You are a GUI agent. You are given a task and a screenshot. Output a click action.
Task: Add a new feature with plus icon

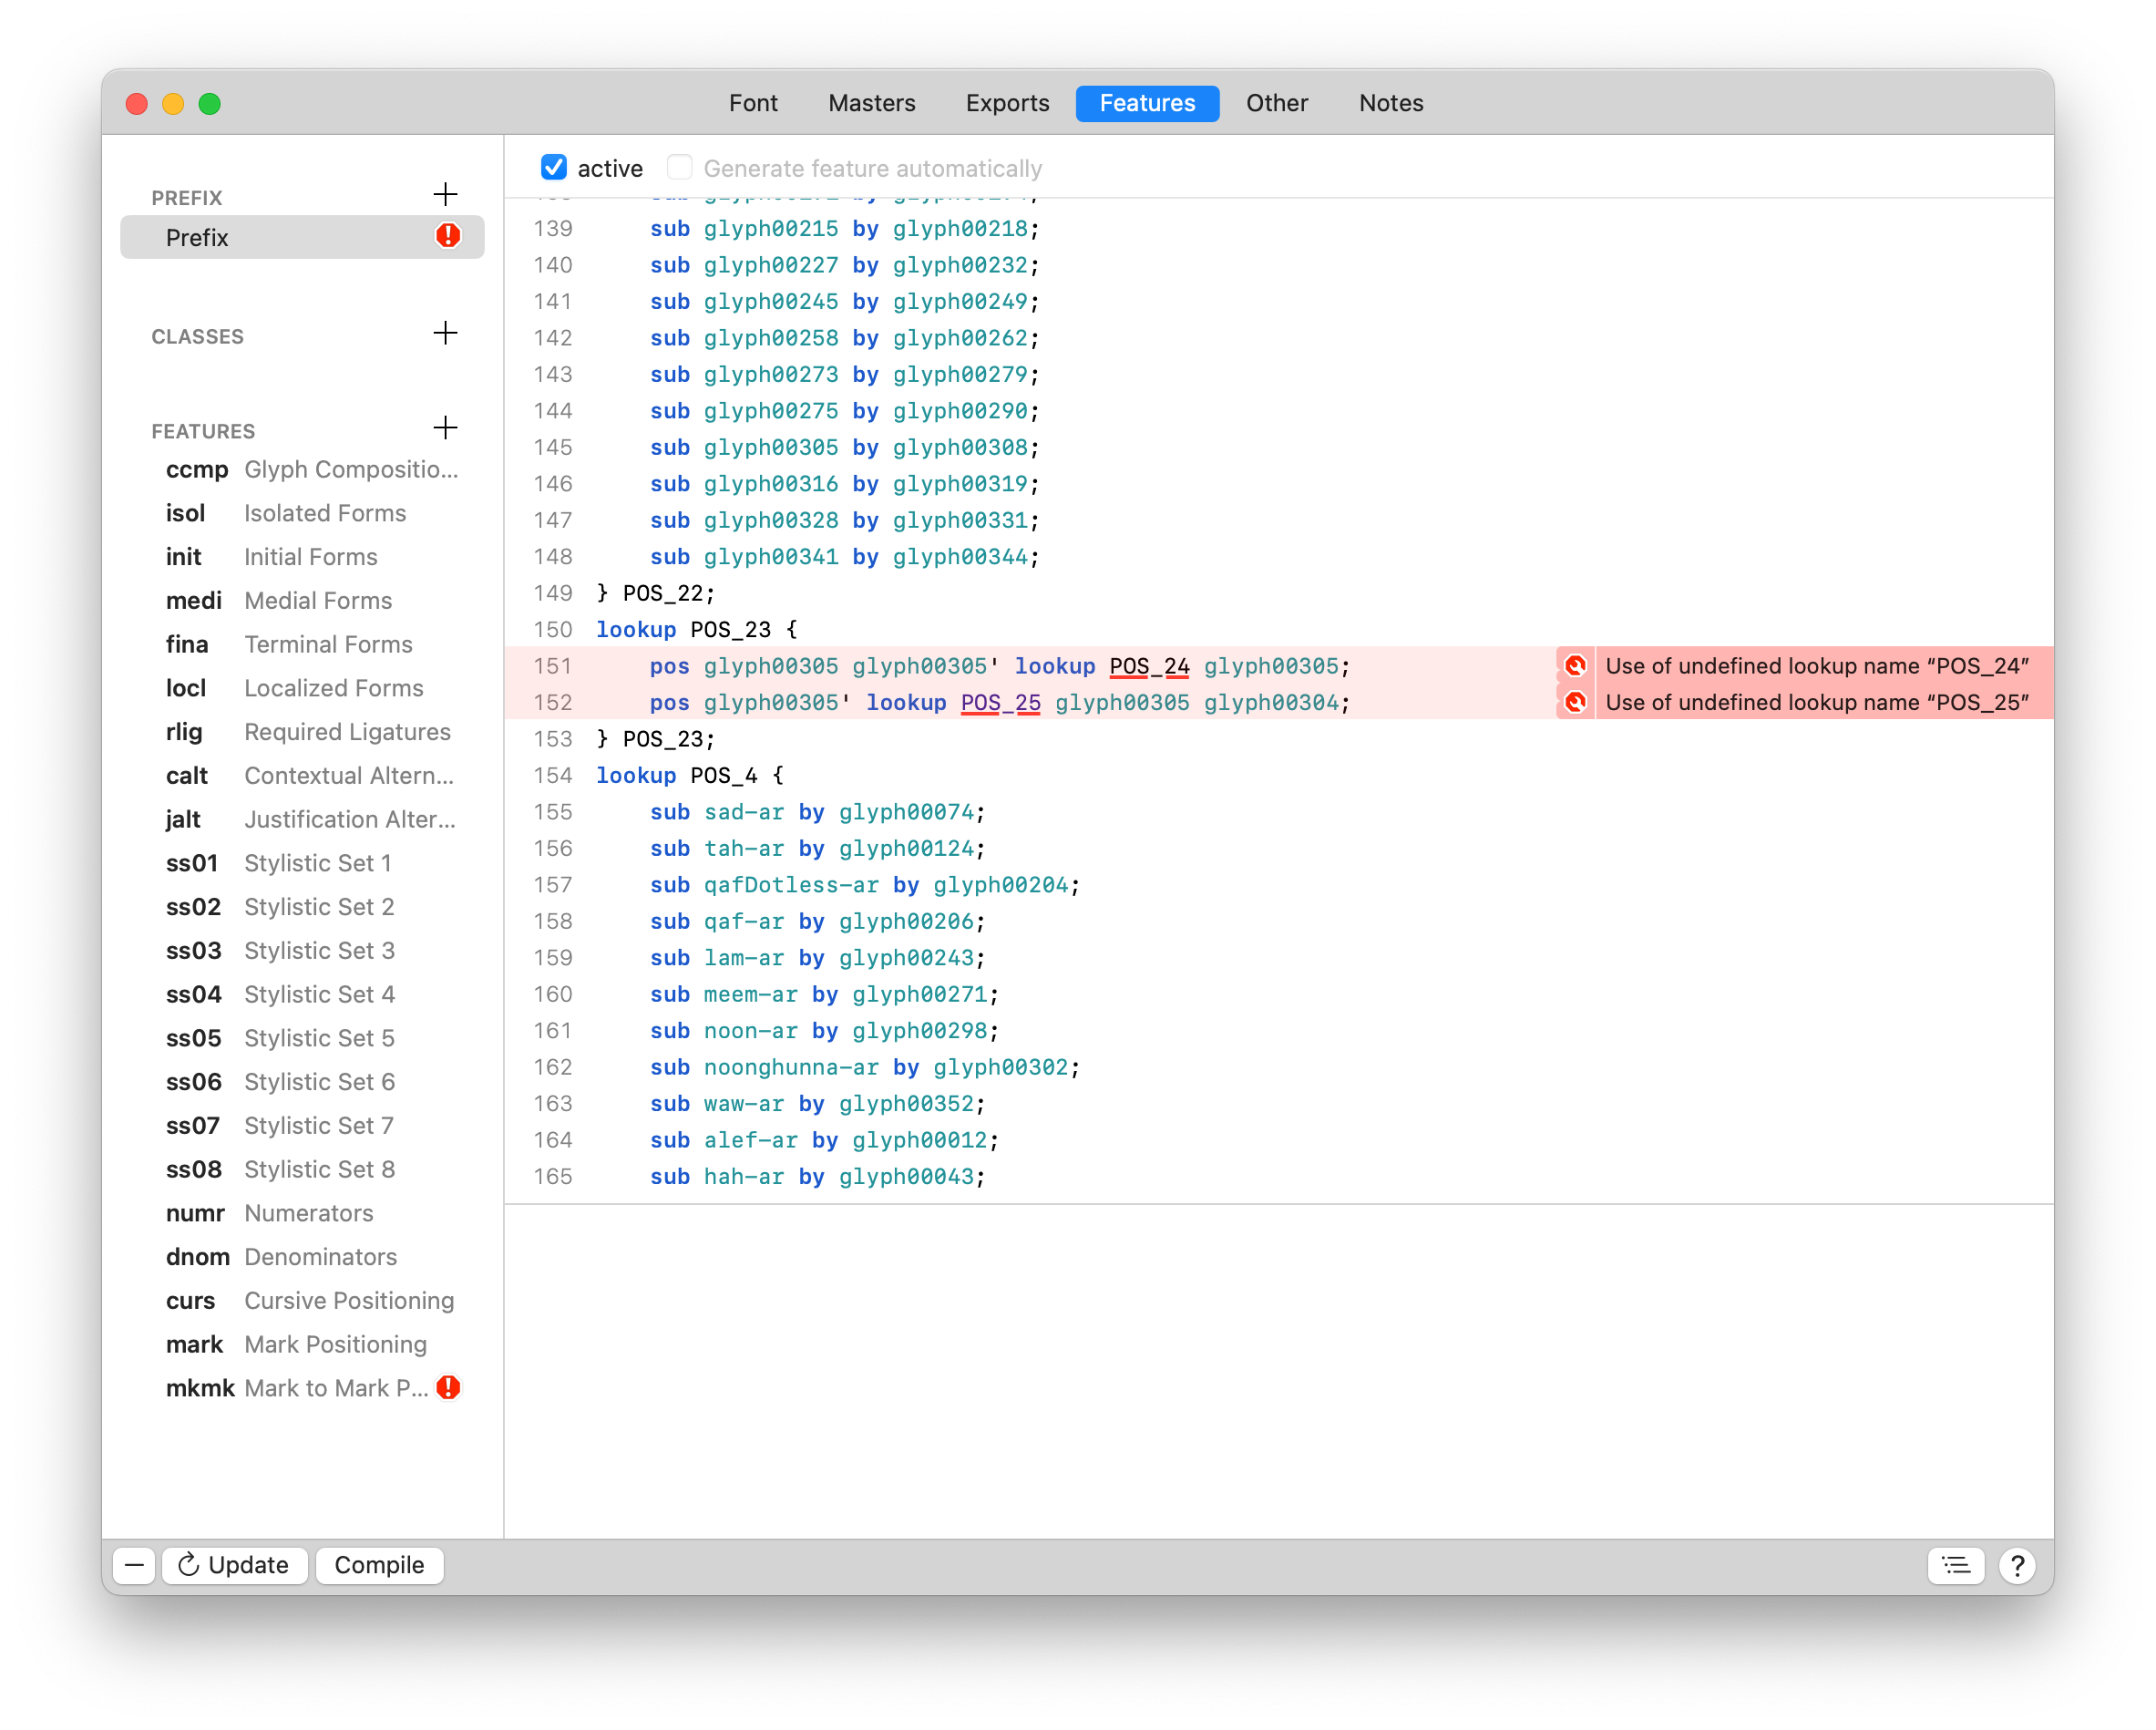pyautogui.click(x=445, y=428)
